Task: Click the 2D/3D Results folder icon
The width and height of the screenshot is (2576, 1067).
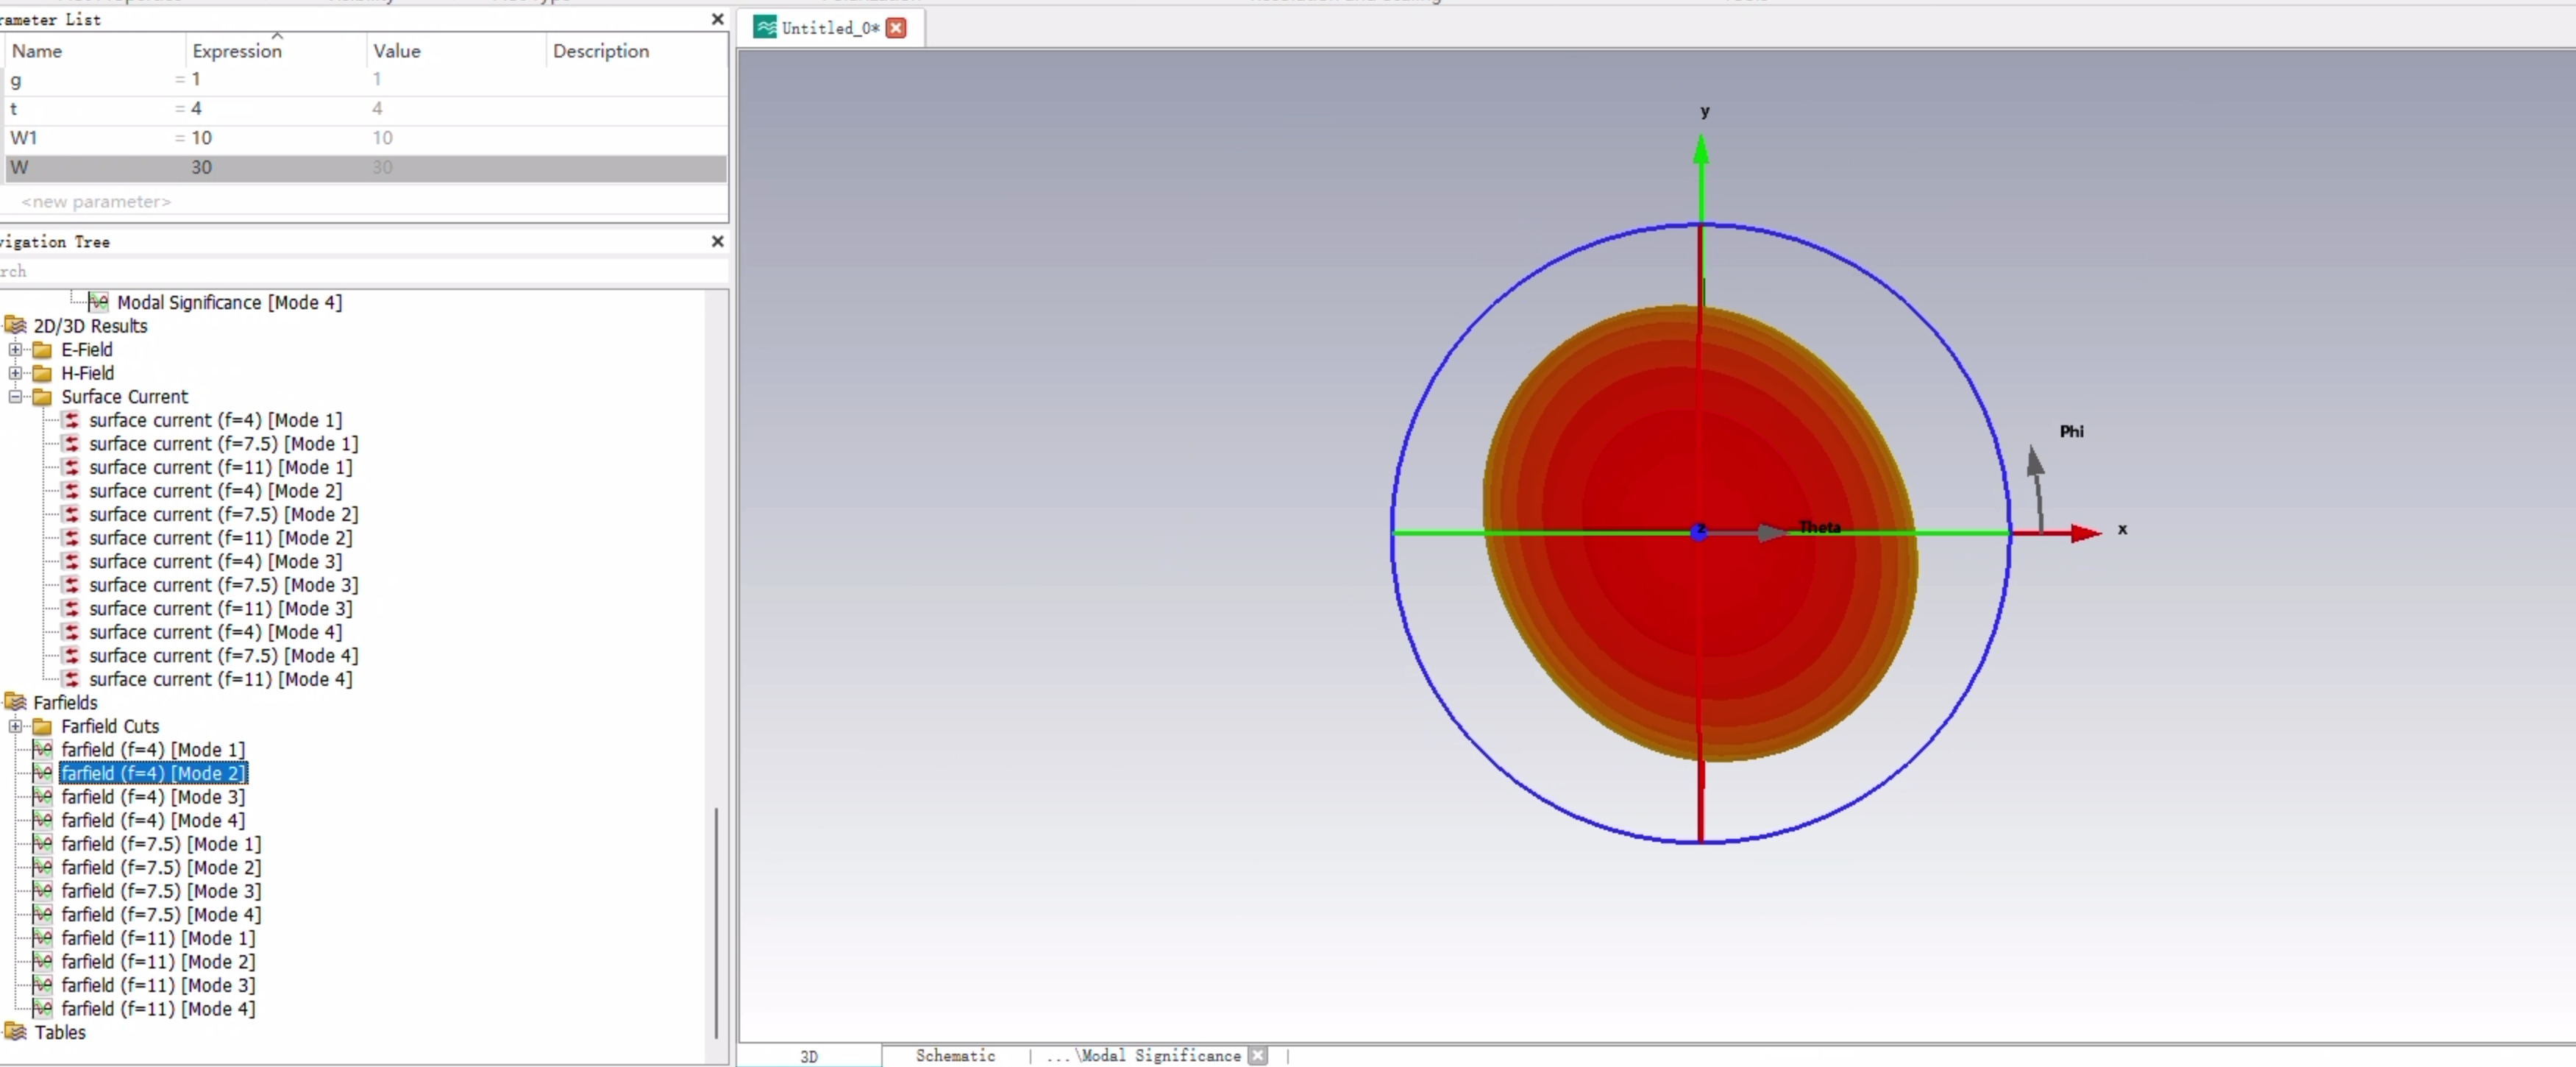Action: click(15, 326)
